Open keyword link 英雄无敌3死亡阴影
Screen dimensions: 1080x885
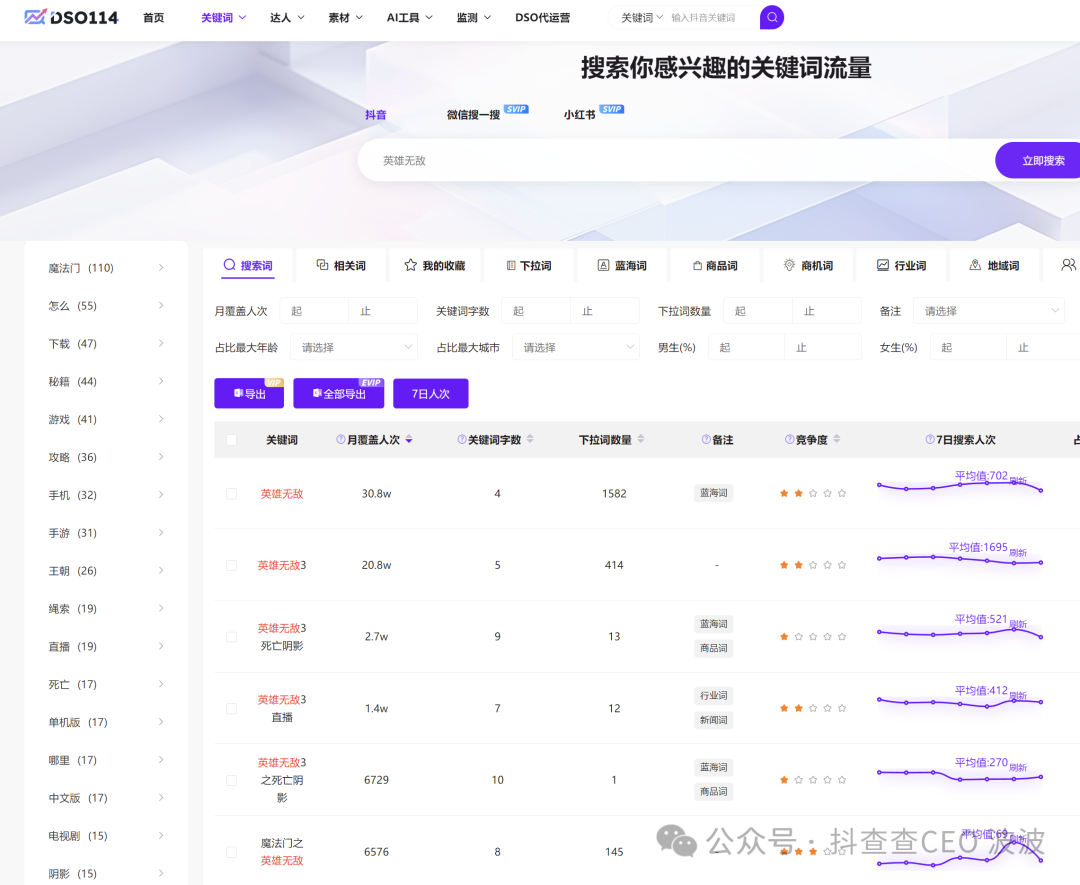pyautogui.click(x=283, y=636)
